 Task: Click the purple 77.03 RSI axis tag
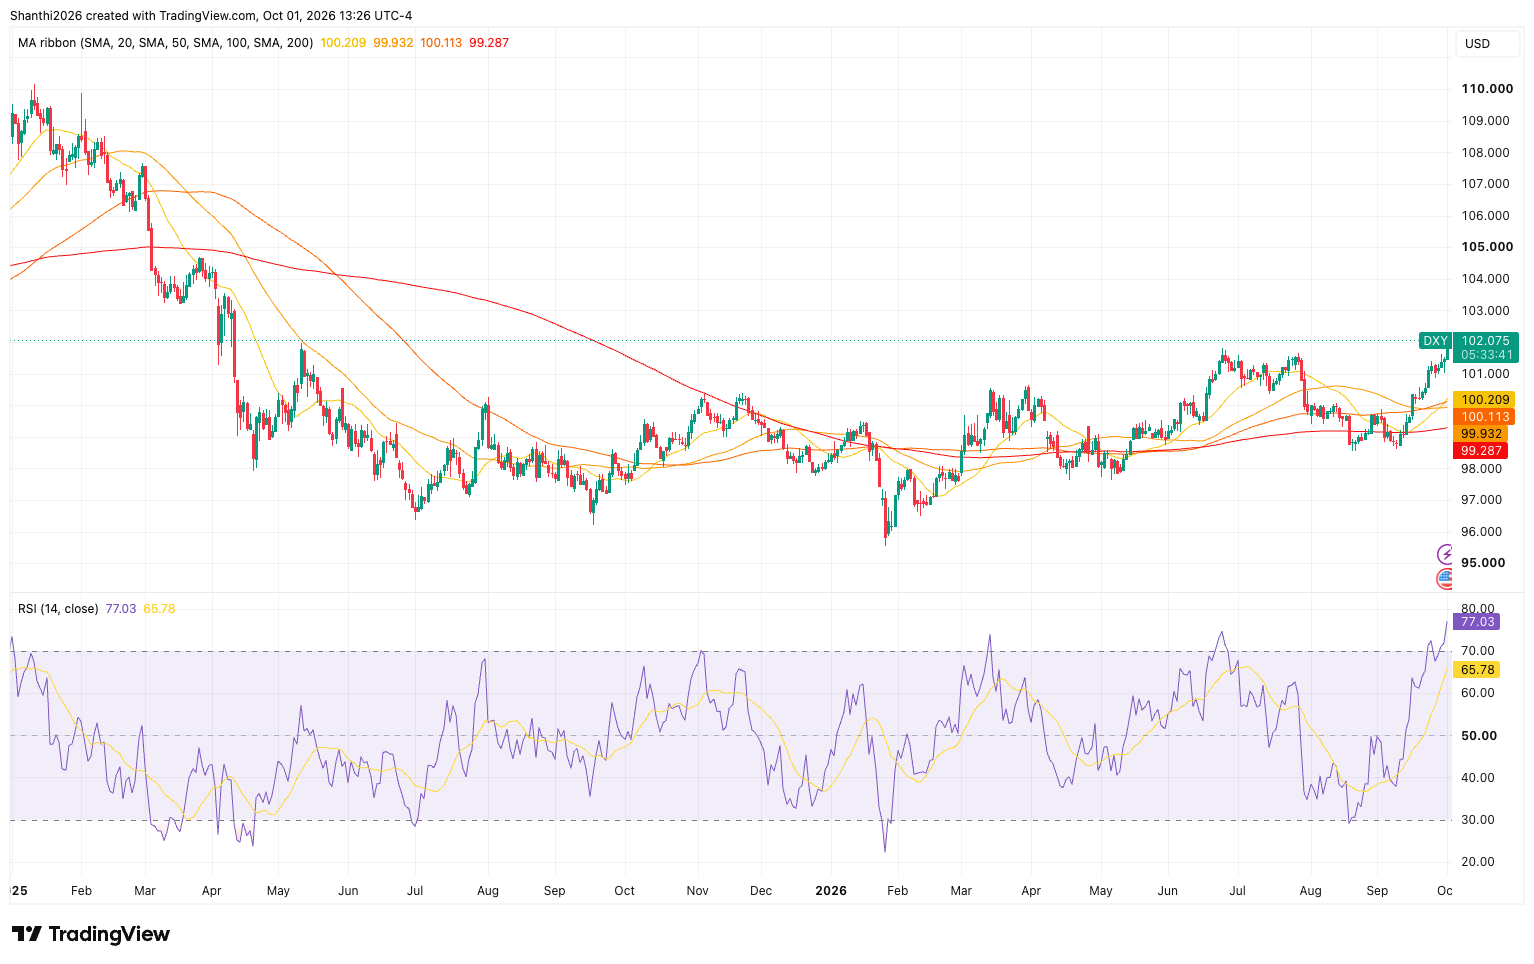pyautogui.click(x=1477, y=622)
